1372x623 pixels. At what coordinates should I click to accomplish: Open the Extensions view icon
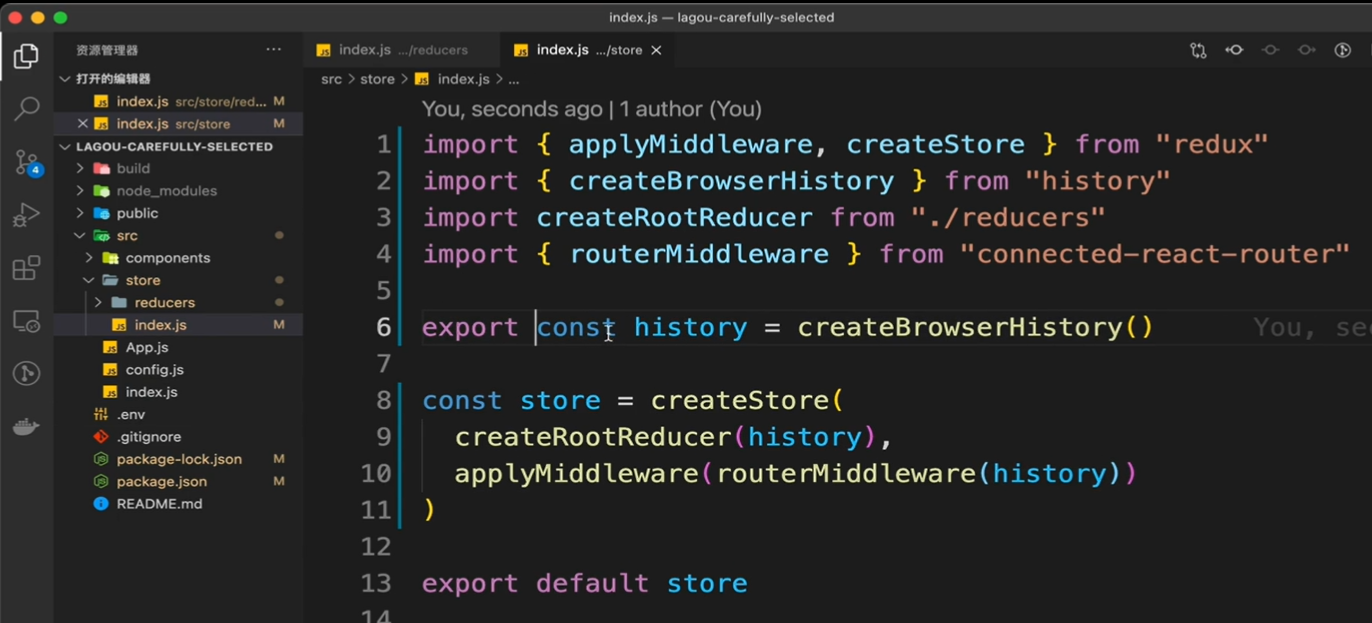26,268
